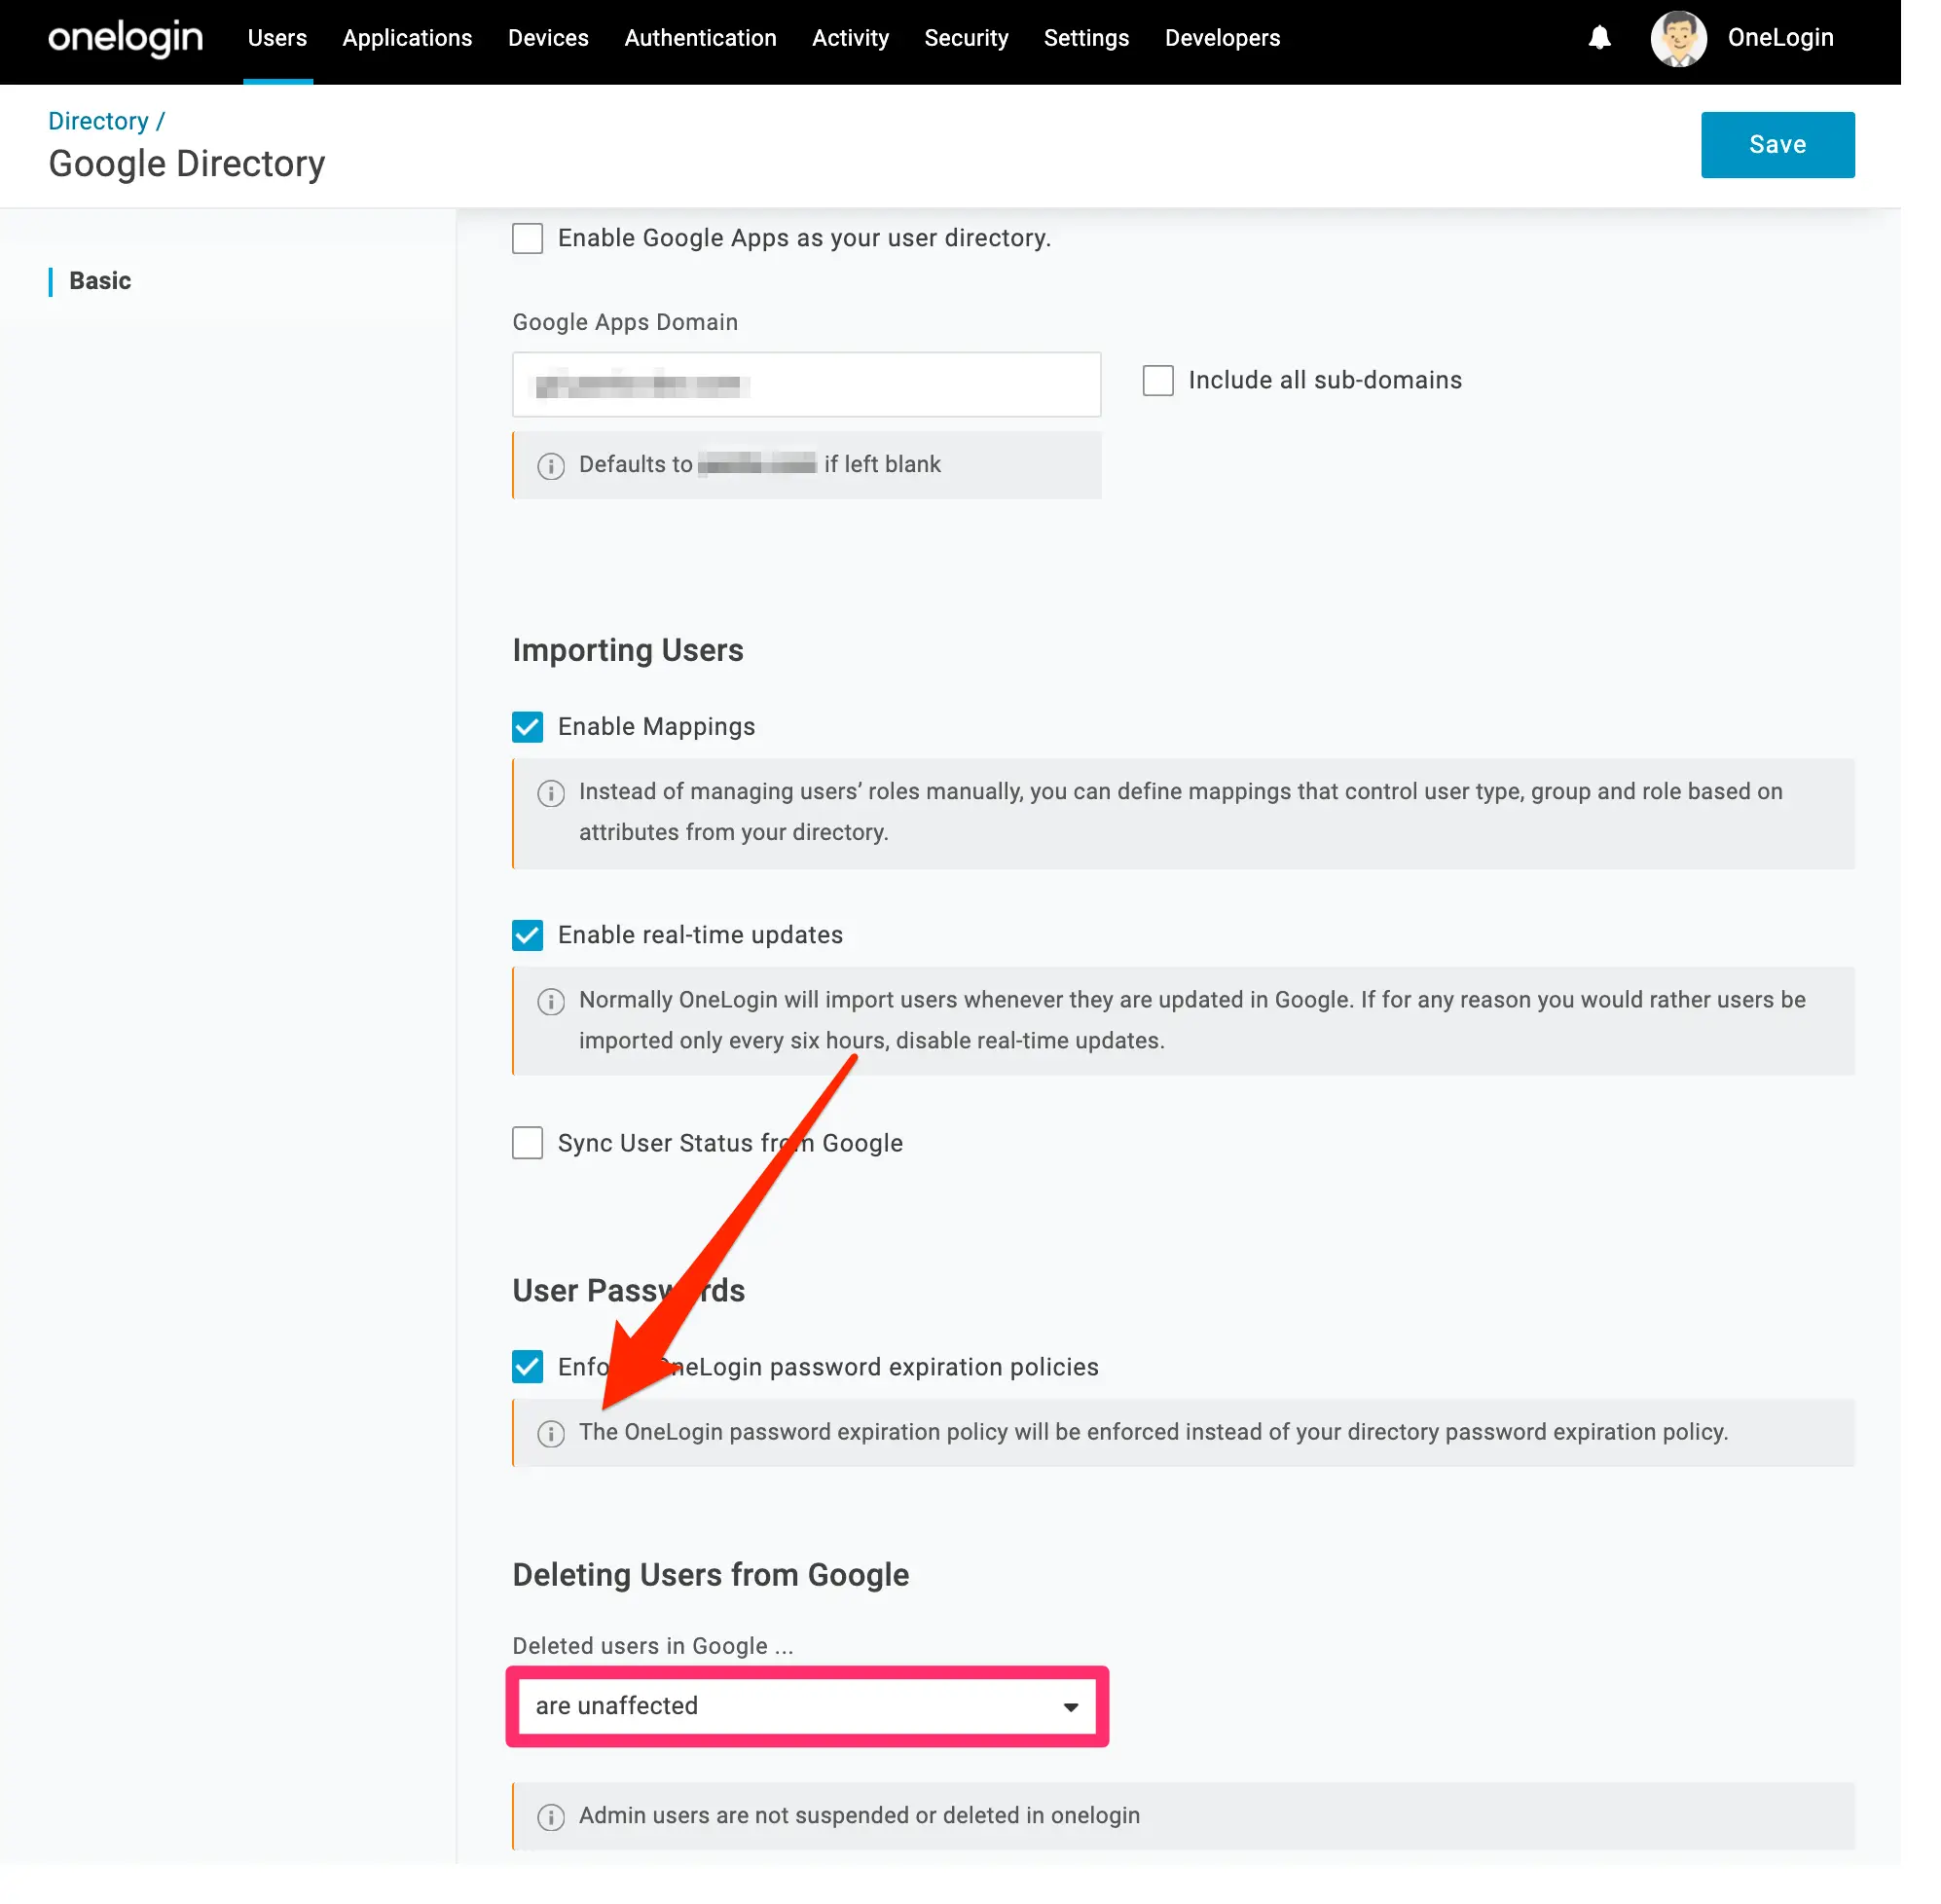
Task: Click the 'Deleted users in Google ...' label
Action: pyautogui.click(x=653, y=1647)
